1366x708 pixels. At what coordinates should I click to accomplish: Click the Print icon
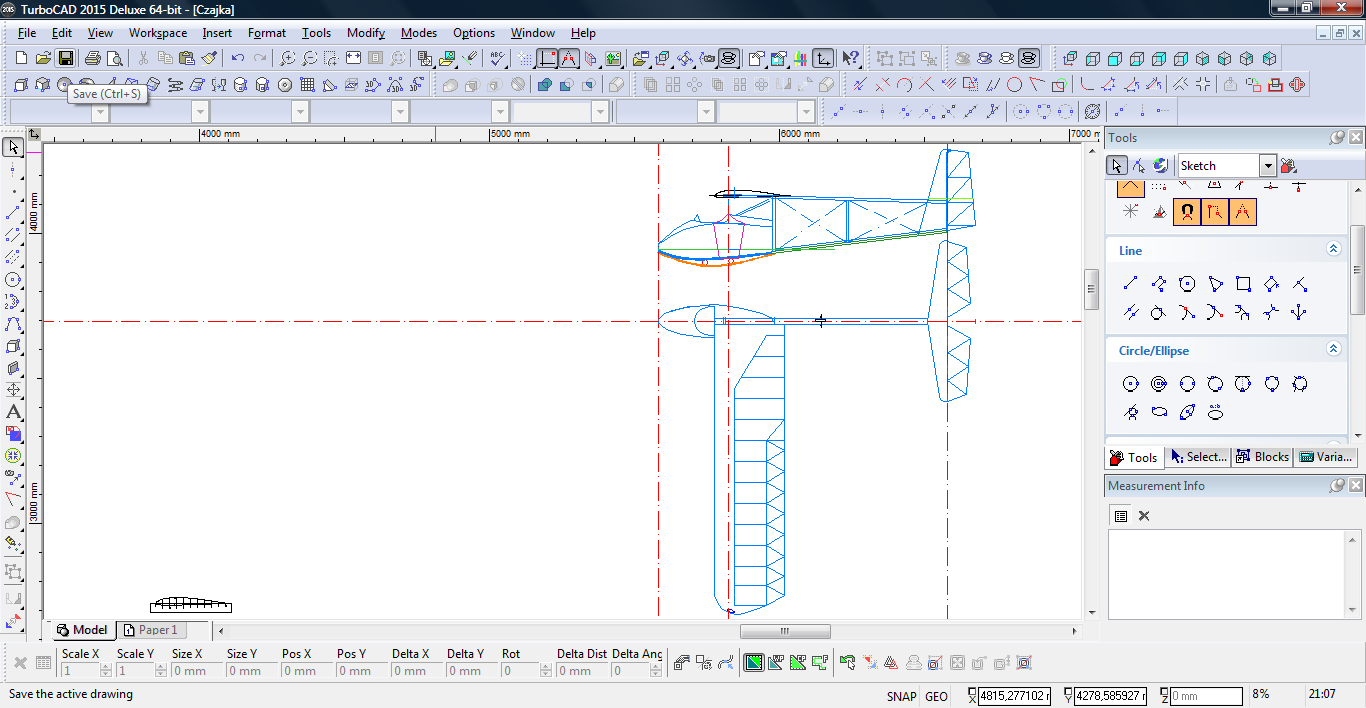pos(93,59)
